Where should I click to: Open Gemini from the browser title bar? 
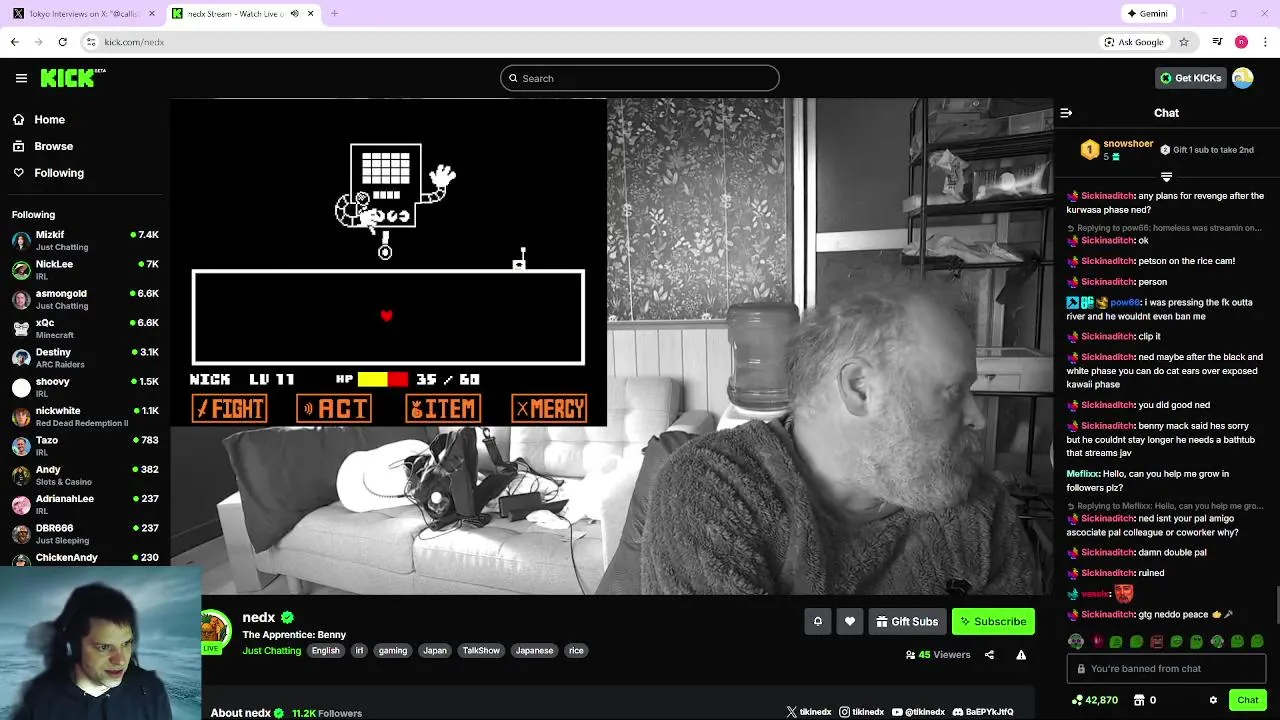tap(1147, 13)
